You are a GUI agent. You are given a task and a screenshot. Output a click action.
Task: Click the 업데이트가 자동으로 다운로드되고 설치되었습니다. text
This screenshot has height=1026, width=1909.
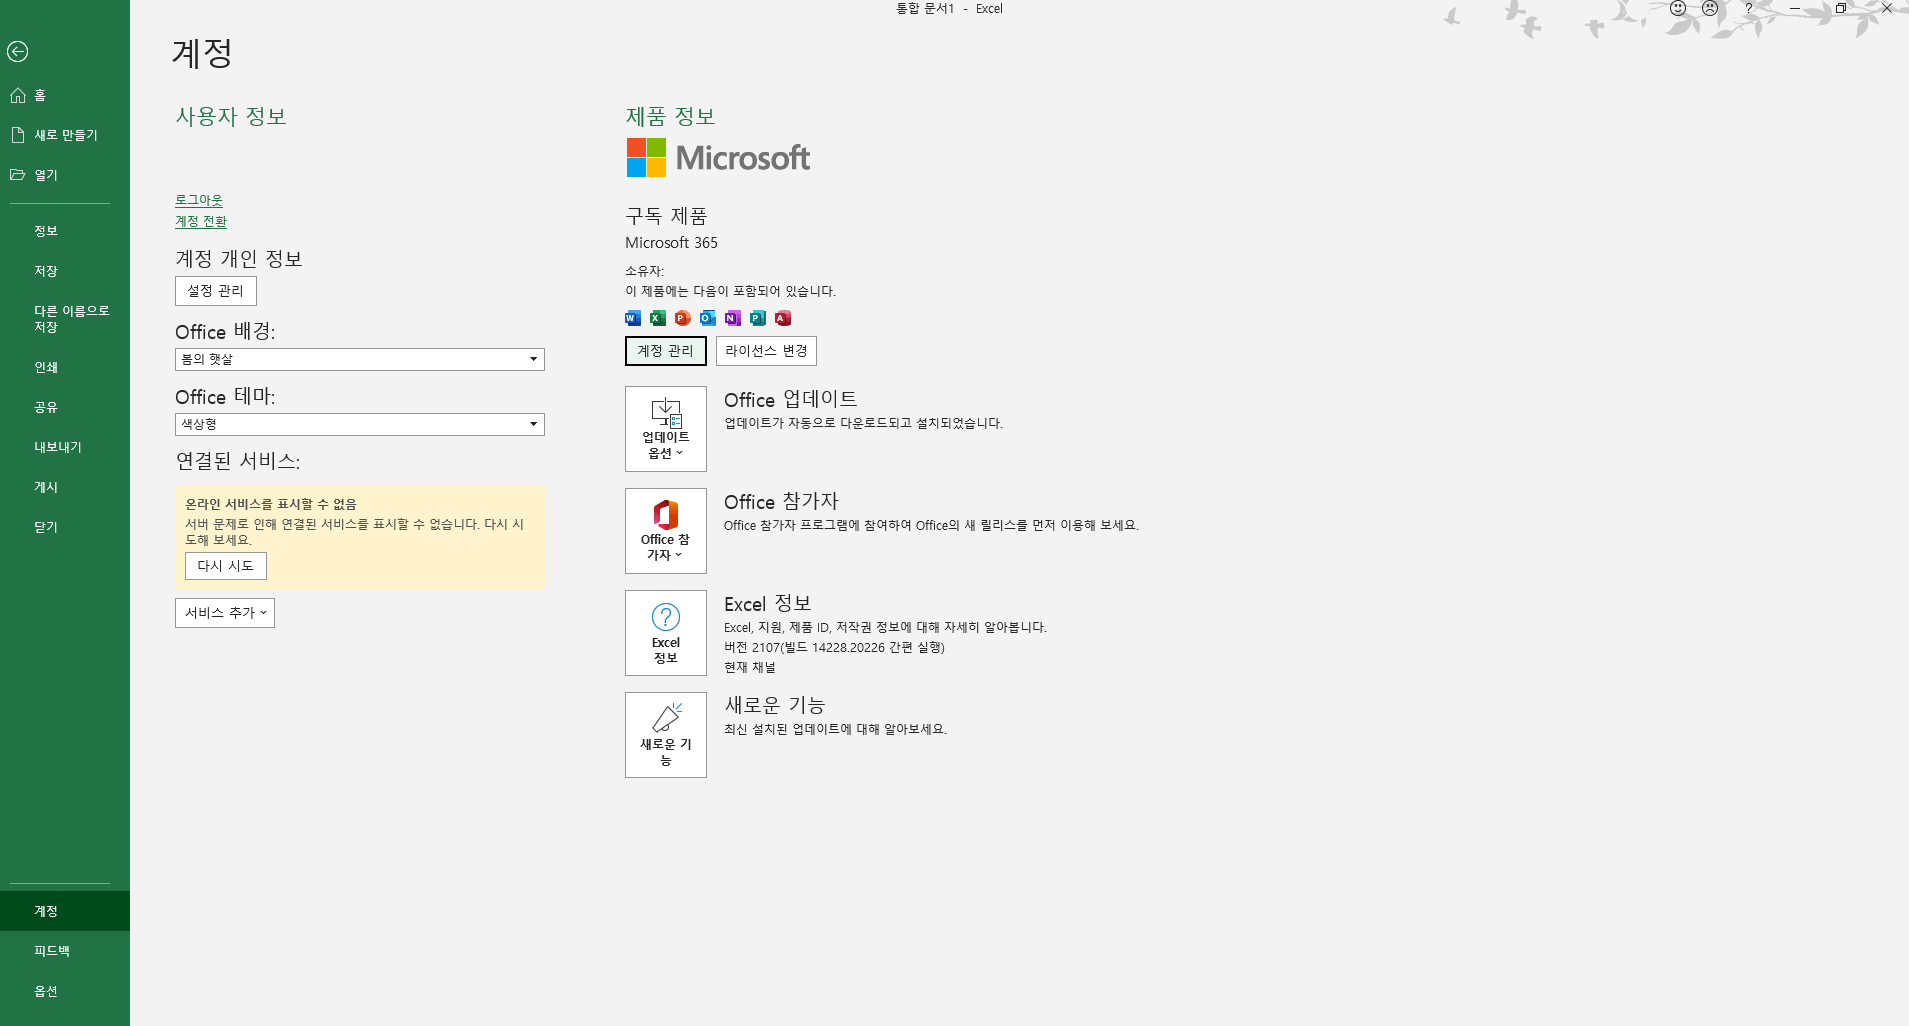coord(863,423)
